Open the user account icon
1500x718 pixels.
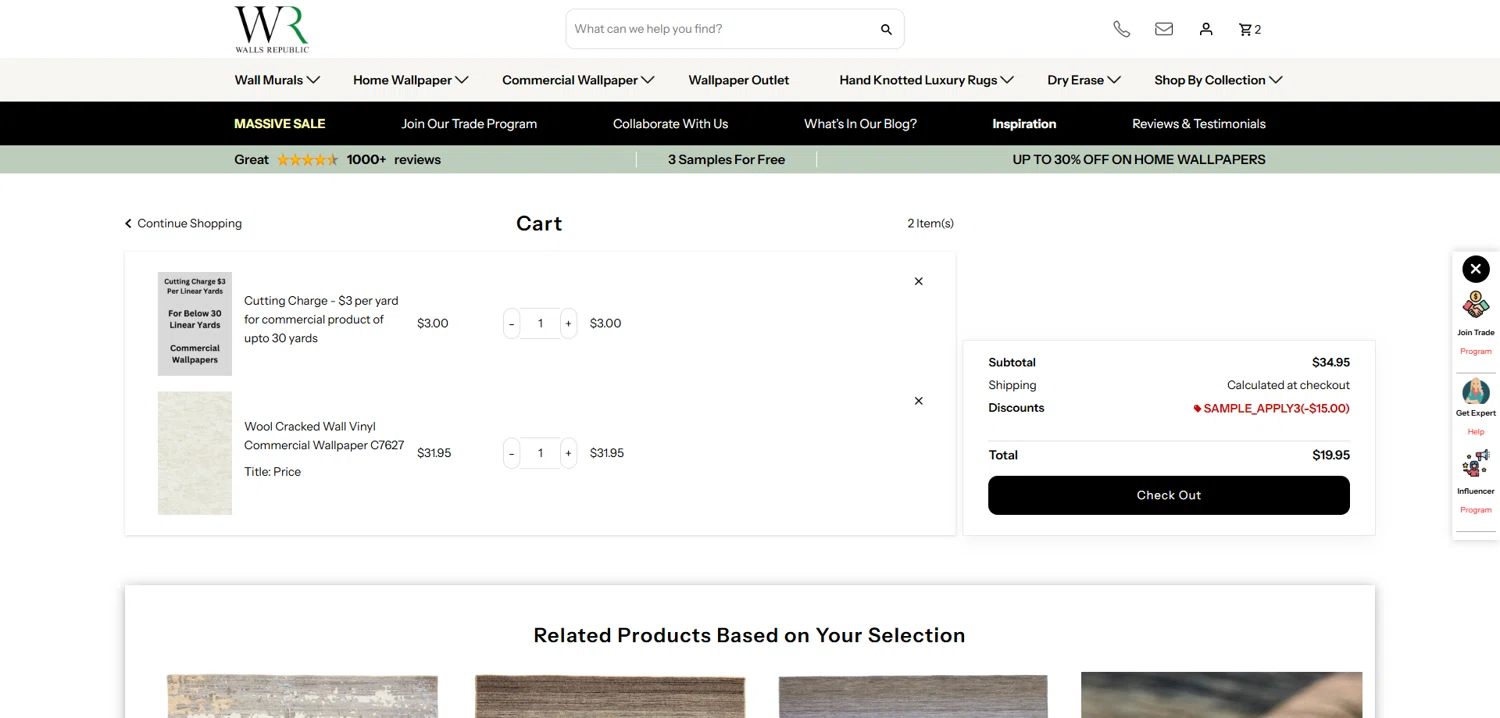point(1206,29)
